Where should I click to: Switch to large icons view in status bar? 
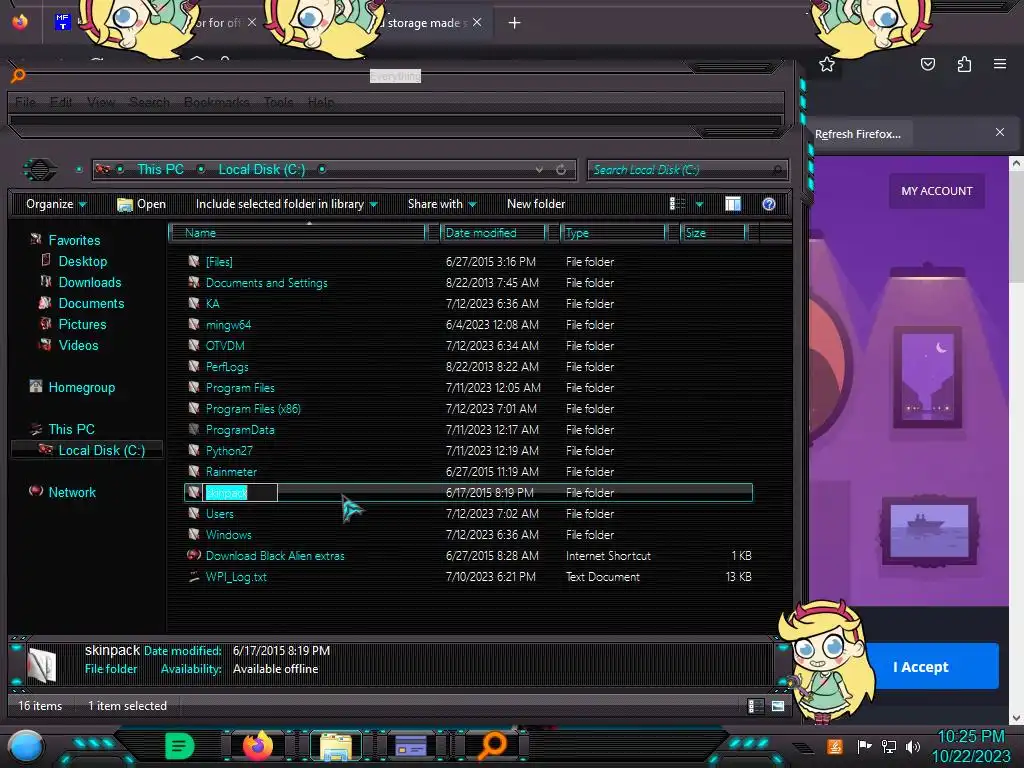coord(778,706)
